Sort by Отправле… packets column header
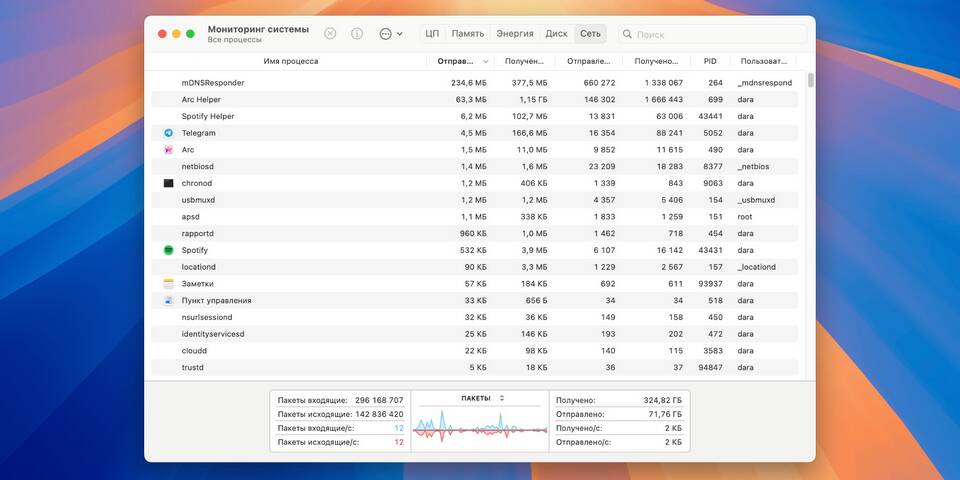 pyautogui.click(x=589, y=61)
